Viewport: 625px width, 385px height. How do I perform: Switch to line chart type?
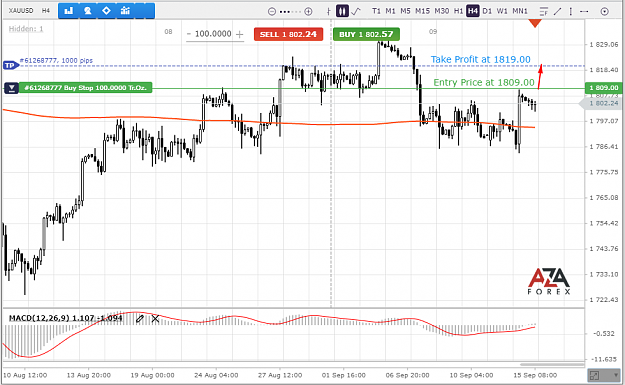tap(356, 11)
